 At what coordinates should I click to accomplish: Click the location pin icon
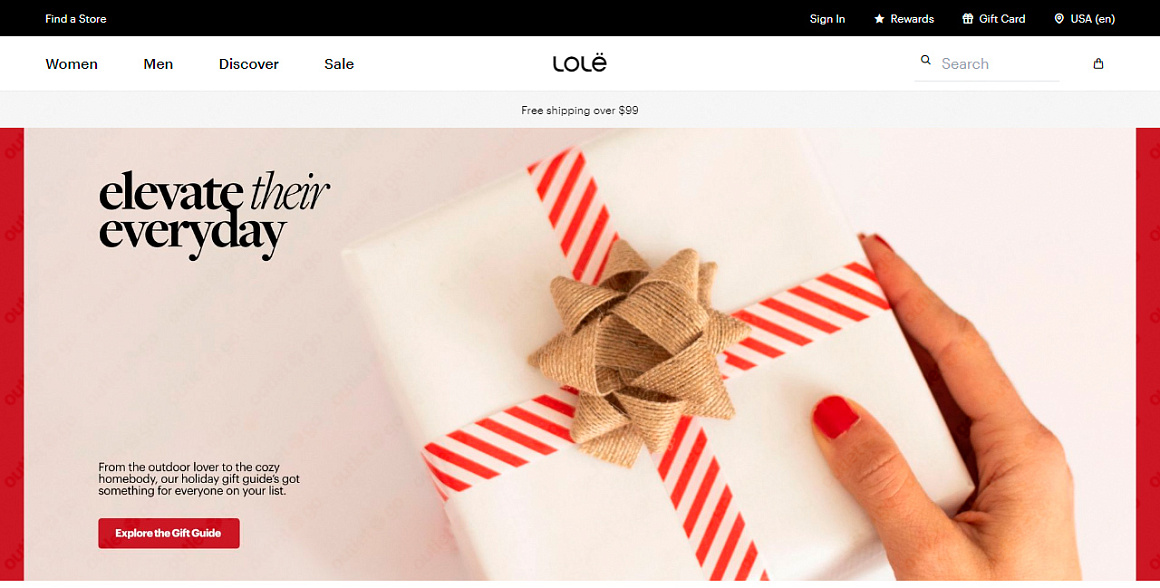pyautogui.click(x=1059, y=18)
